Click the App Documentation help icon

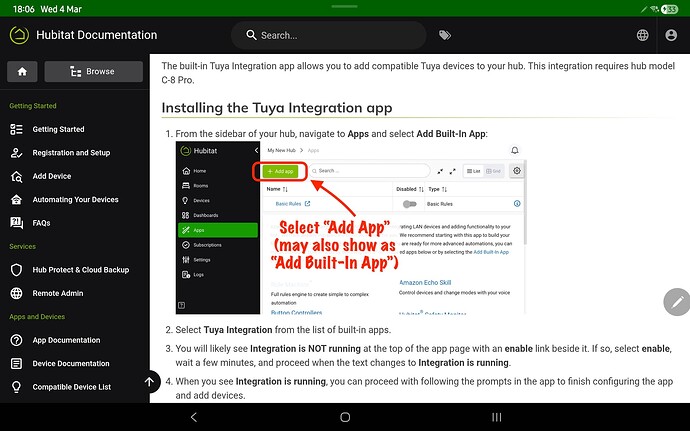16,340
